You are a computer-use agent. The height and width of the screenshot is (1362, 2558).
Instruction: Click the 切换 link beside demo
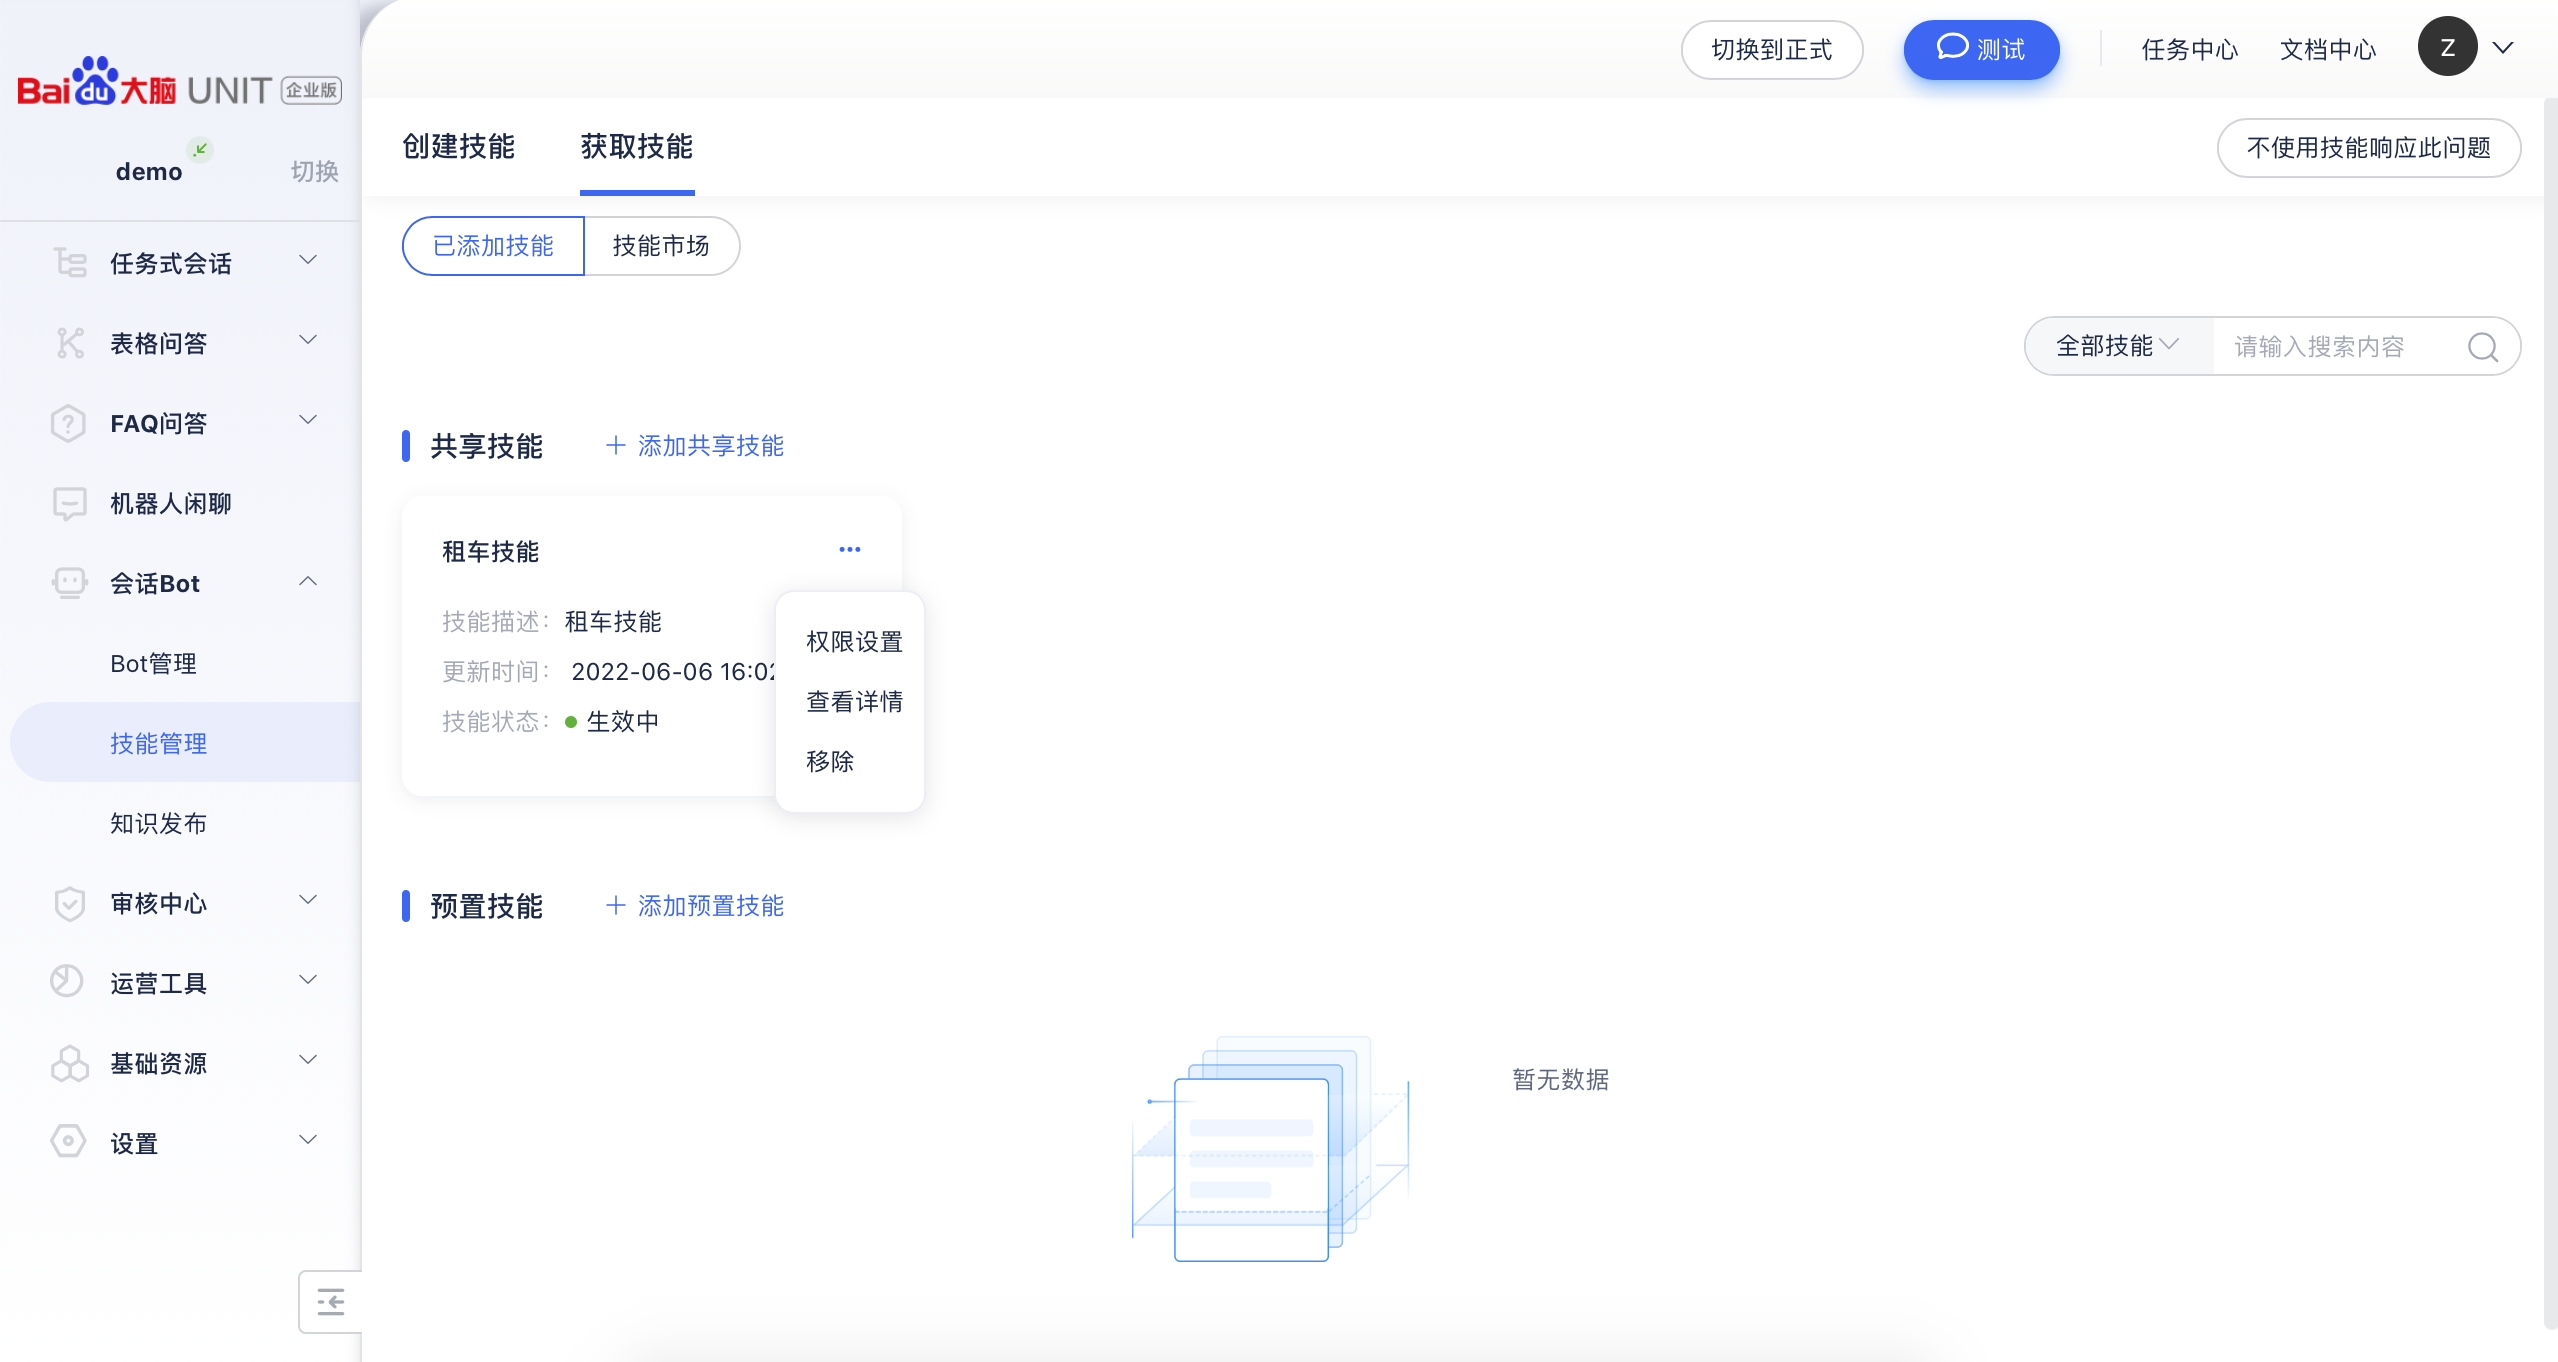pyautogui.click(x=314, y=172)
